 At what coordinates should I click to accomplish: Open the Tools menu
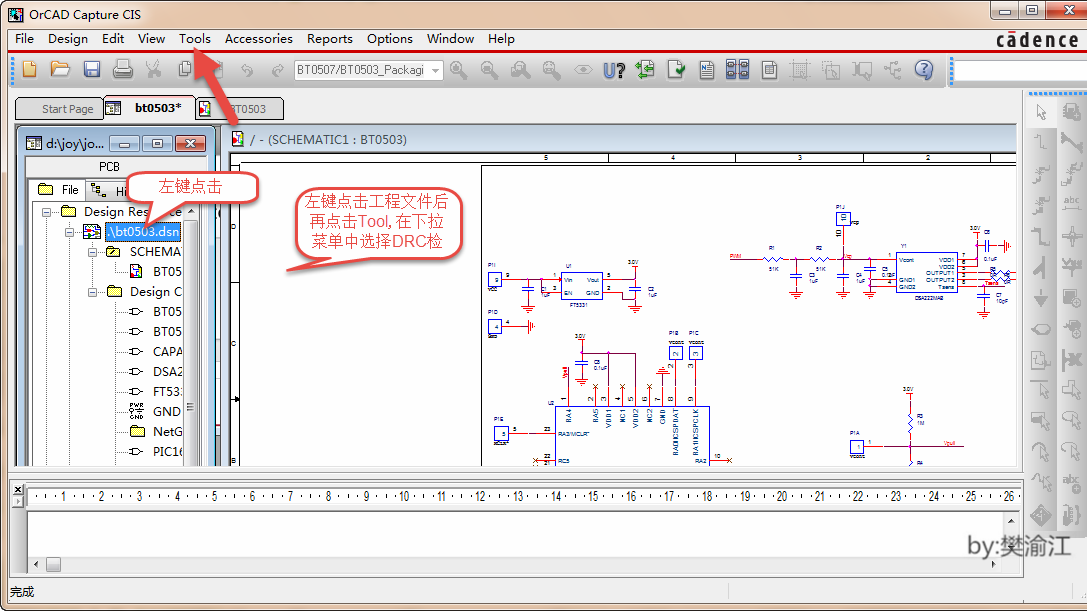[195, 39]
